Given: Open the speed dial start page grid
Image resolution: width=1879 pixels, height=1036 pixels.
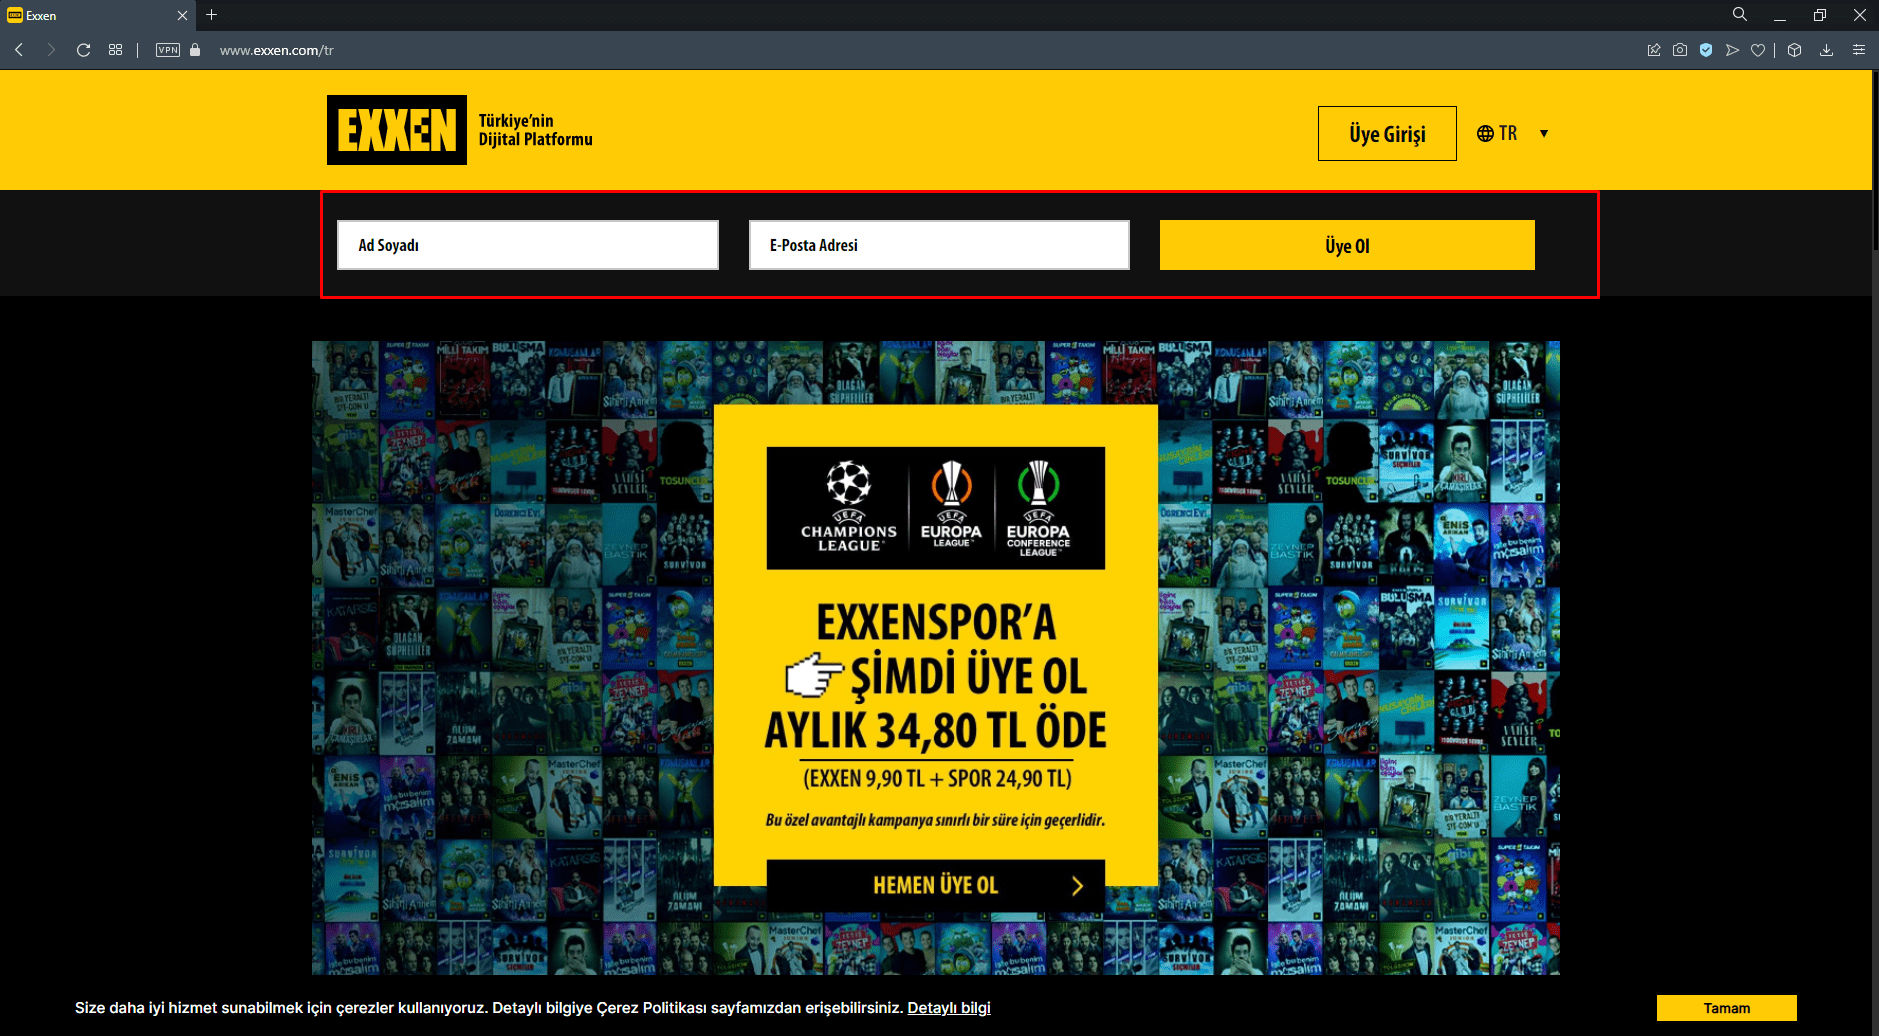Looking at the screenshot, I should pos(116,50).
